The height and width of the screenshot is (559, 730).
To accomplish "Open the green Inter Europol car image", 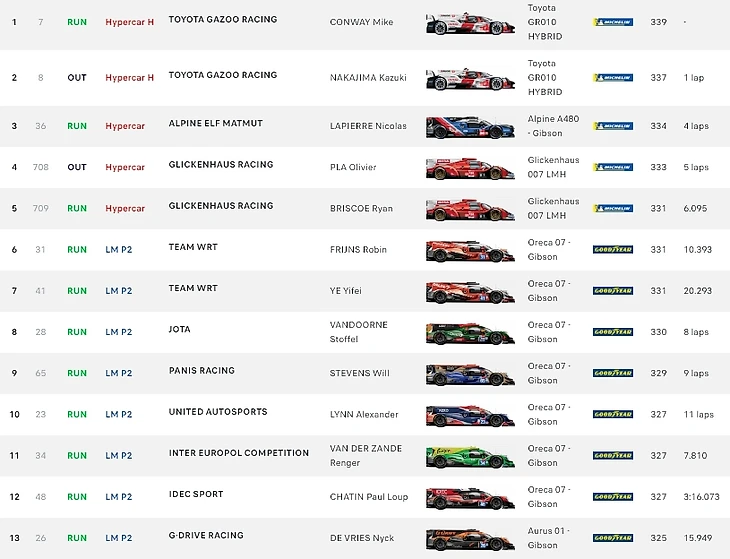I will [470, 456].
